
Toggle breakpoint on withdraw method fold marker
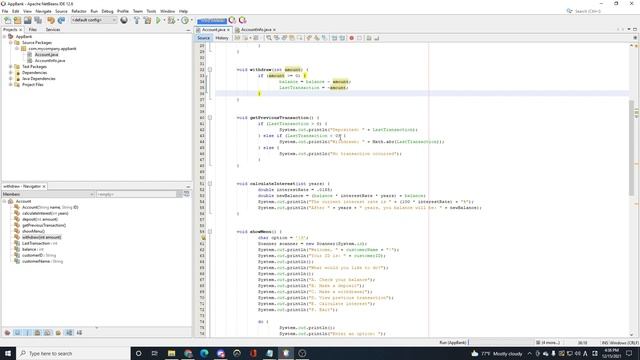[x=210, y=70]
